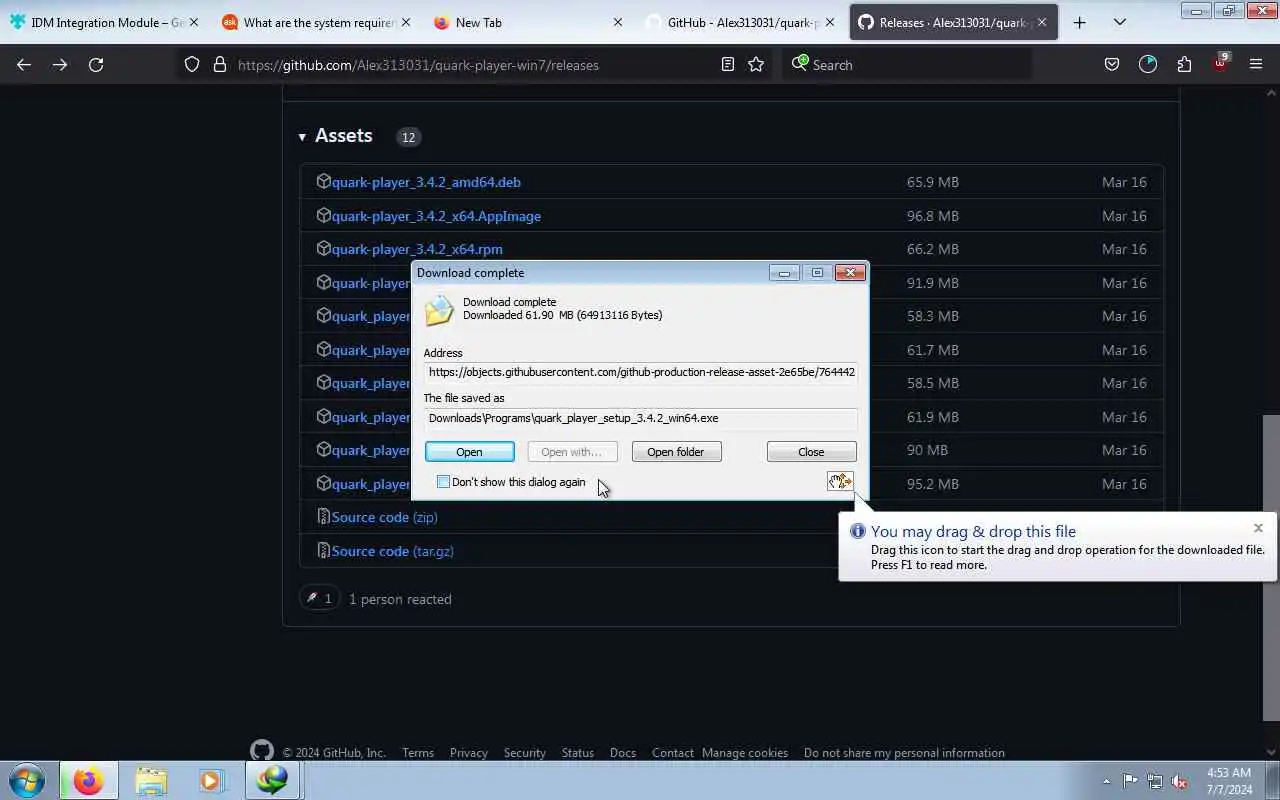Viewport: 1280px width, 800px height.
Task: Click the rocket reaction button
Action: (319, 599)
